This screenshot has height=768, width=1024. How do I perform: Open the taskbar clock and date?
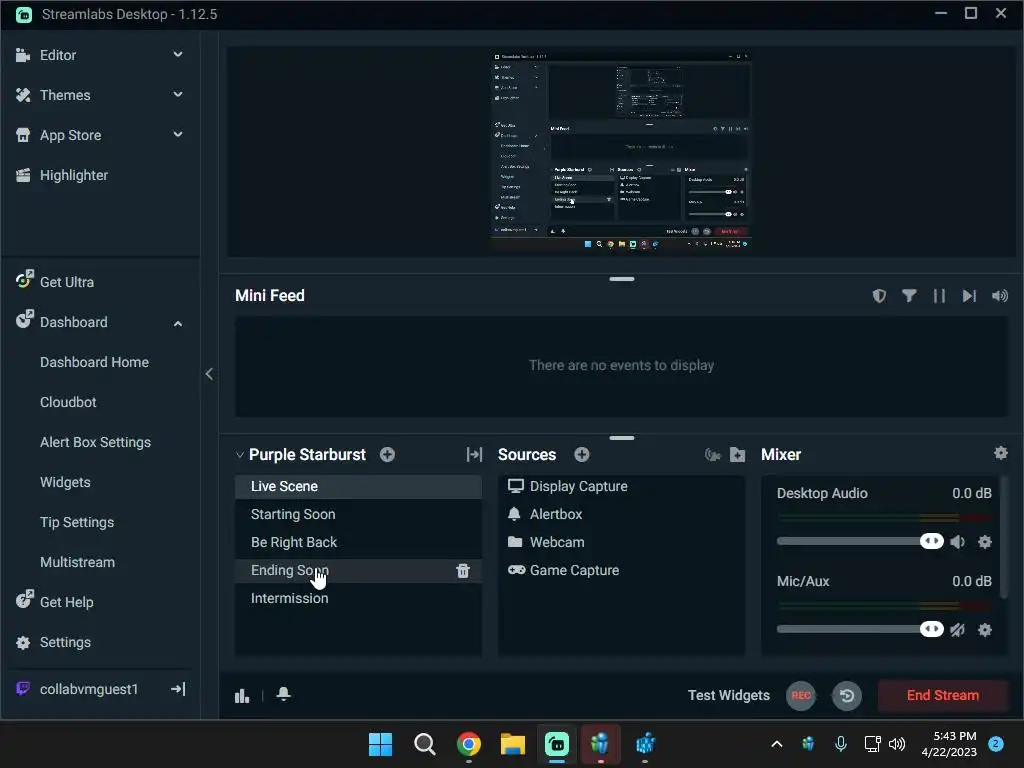949,744
